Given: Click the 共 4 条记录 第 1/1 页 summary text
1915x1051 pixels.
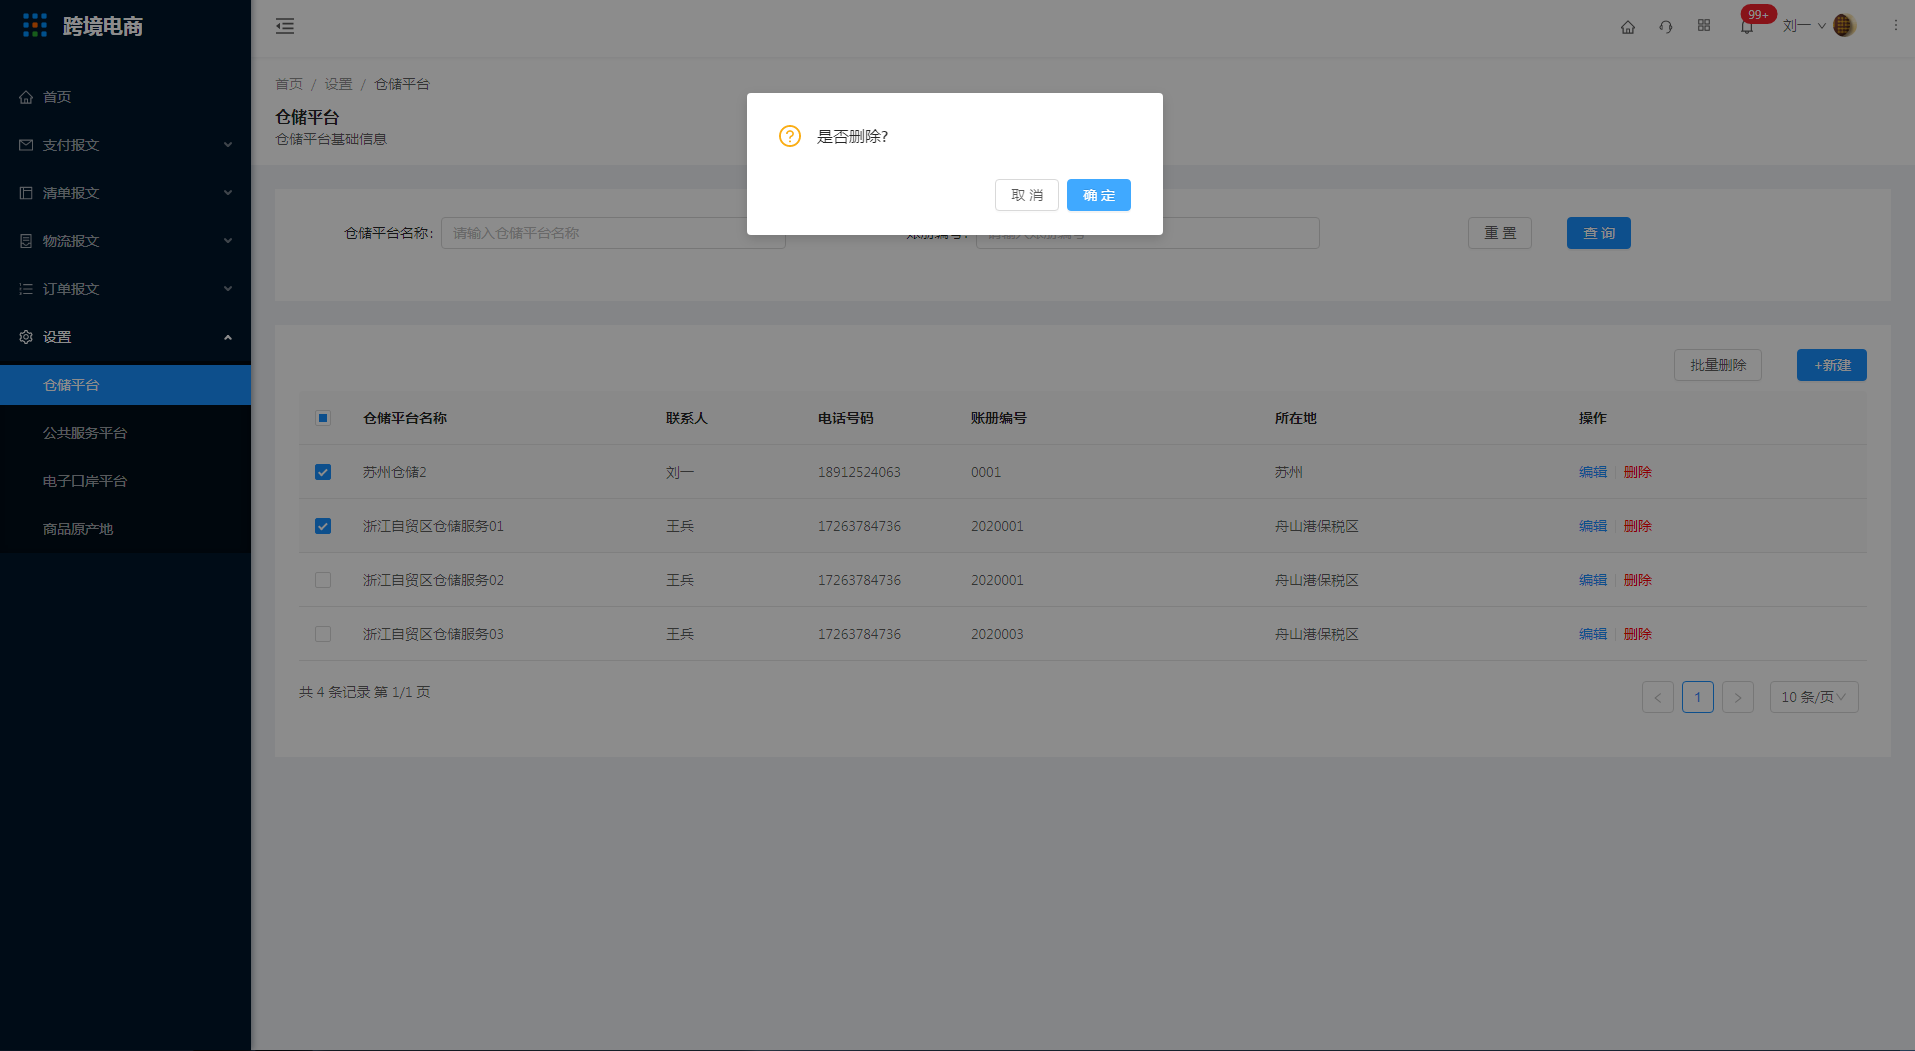Looking at the screenshot, I should tap(364, 692).
